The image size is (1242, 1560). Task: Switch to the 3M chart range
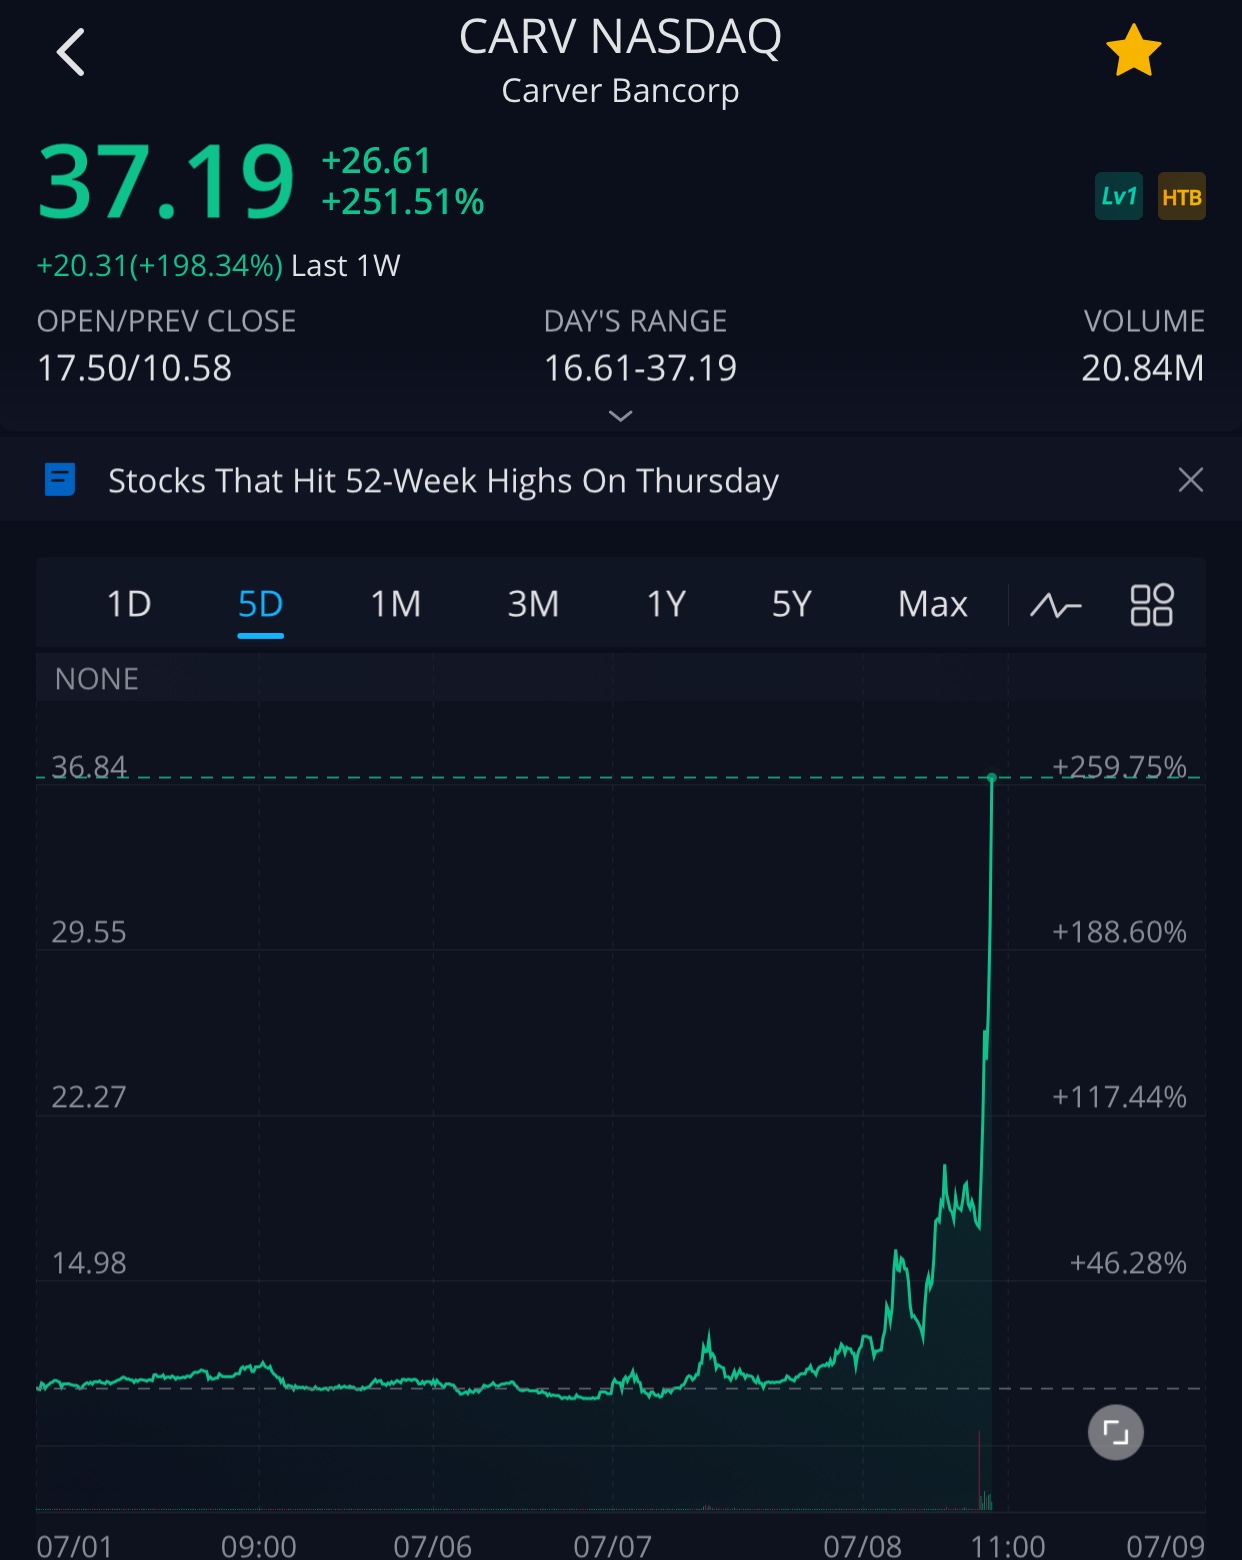pyautogui.click(x=533, y=604)
